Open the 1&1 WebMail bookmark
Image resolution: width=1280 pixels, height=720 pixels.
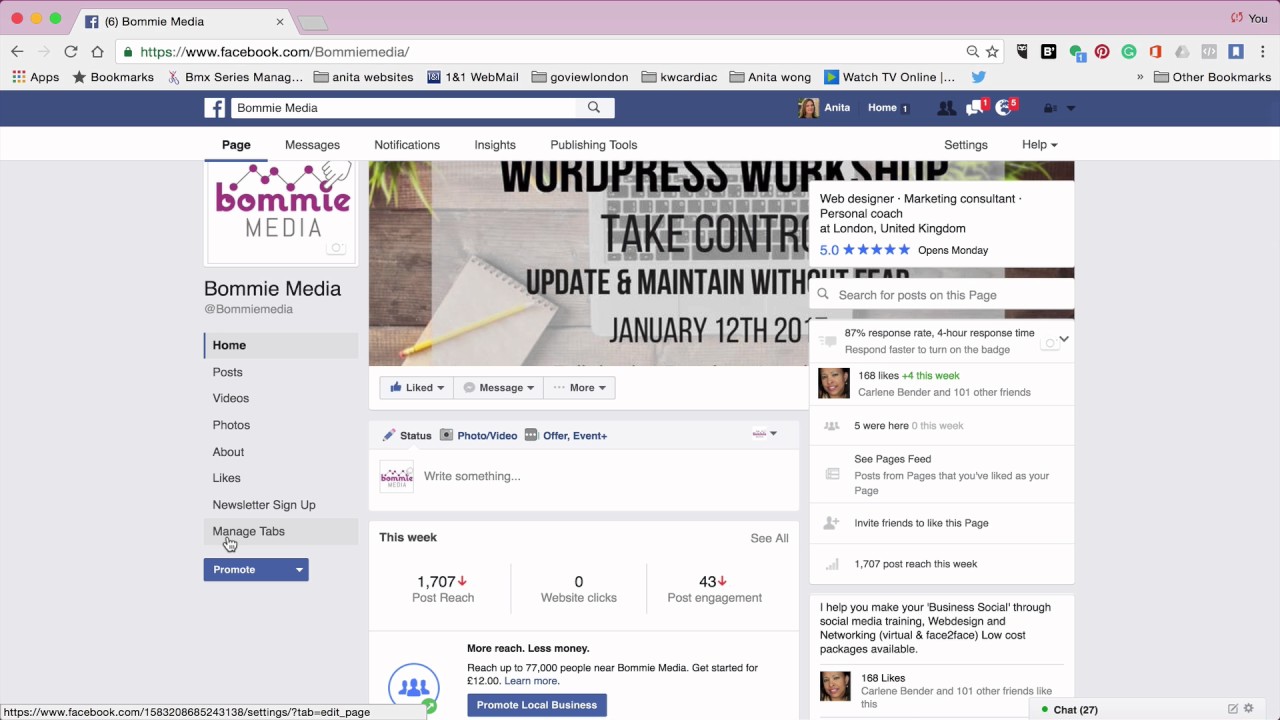[473, 77]
